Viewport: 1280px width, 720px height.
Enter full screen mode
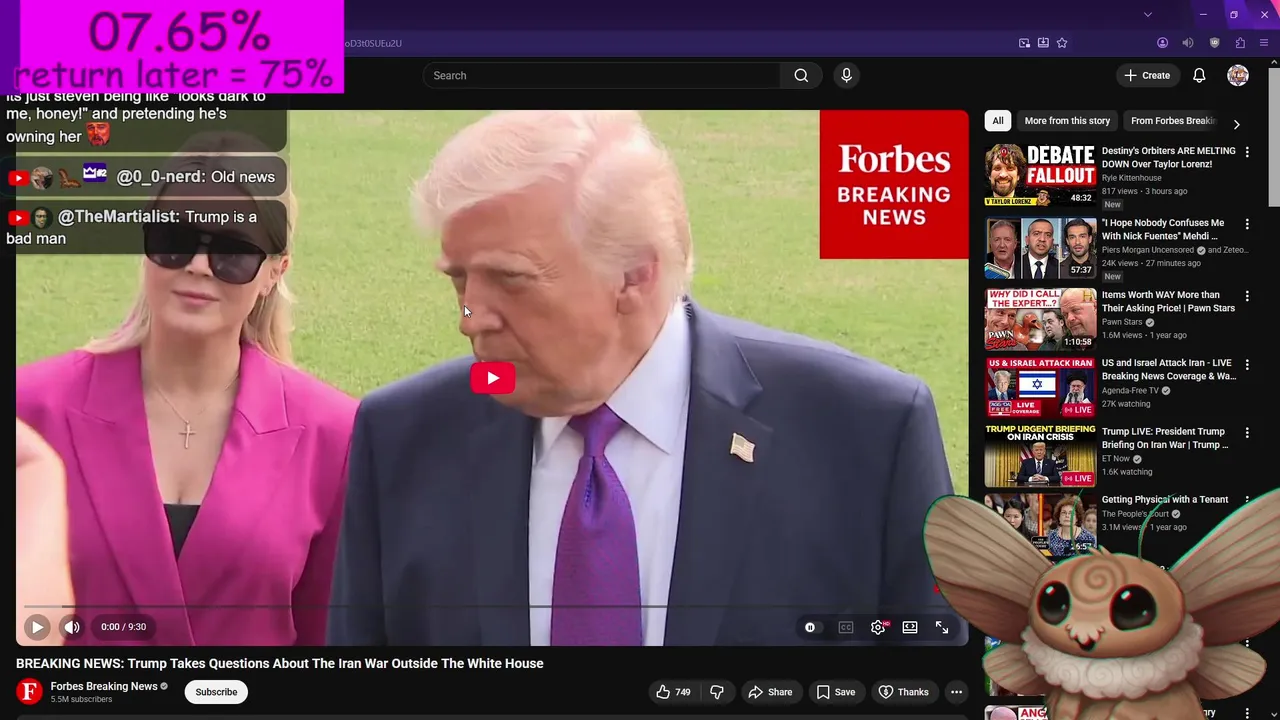pos(942,627)
